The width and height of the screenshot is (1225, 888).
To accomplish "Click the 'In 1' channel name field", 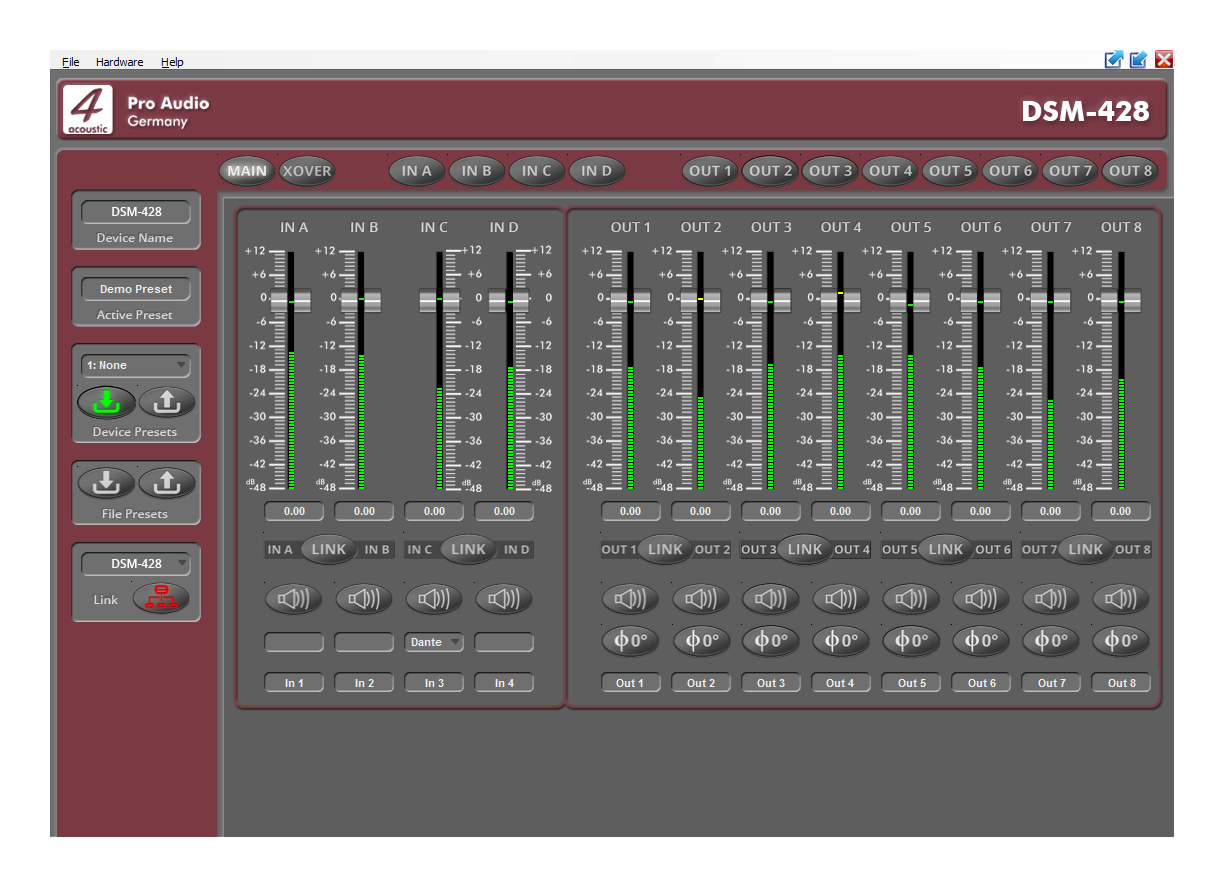I will coord(294,683).
